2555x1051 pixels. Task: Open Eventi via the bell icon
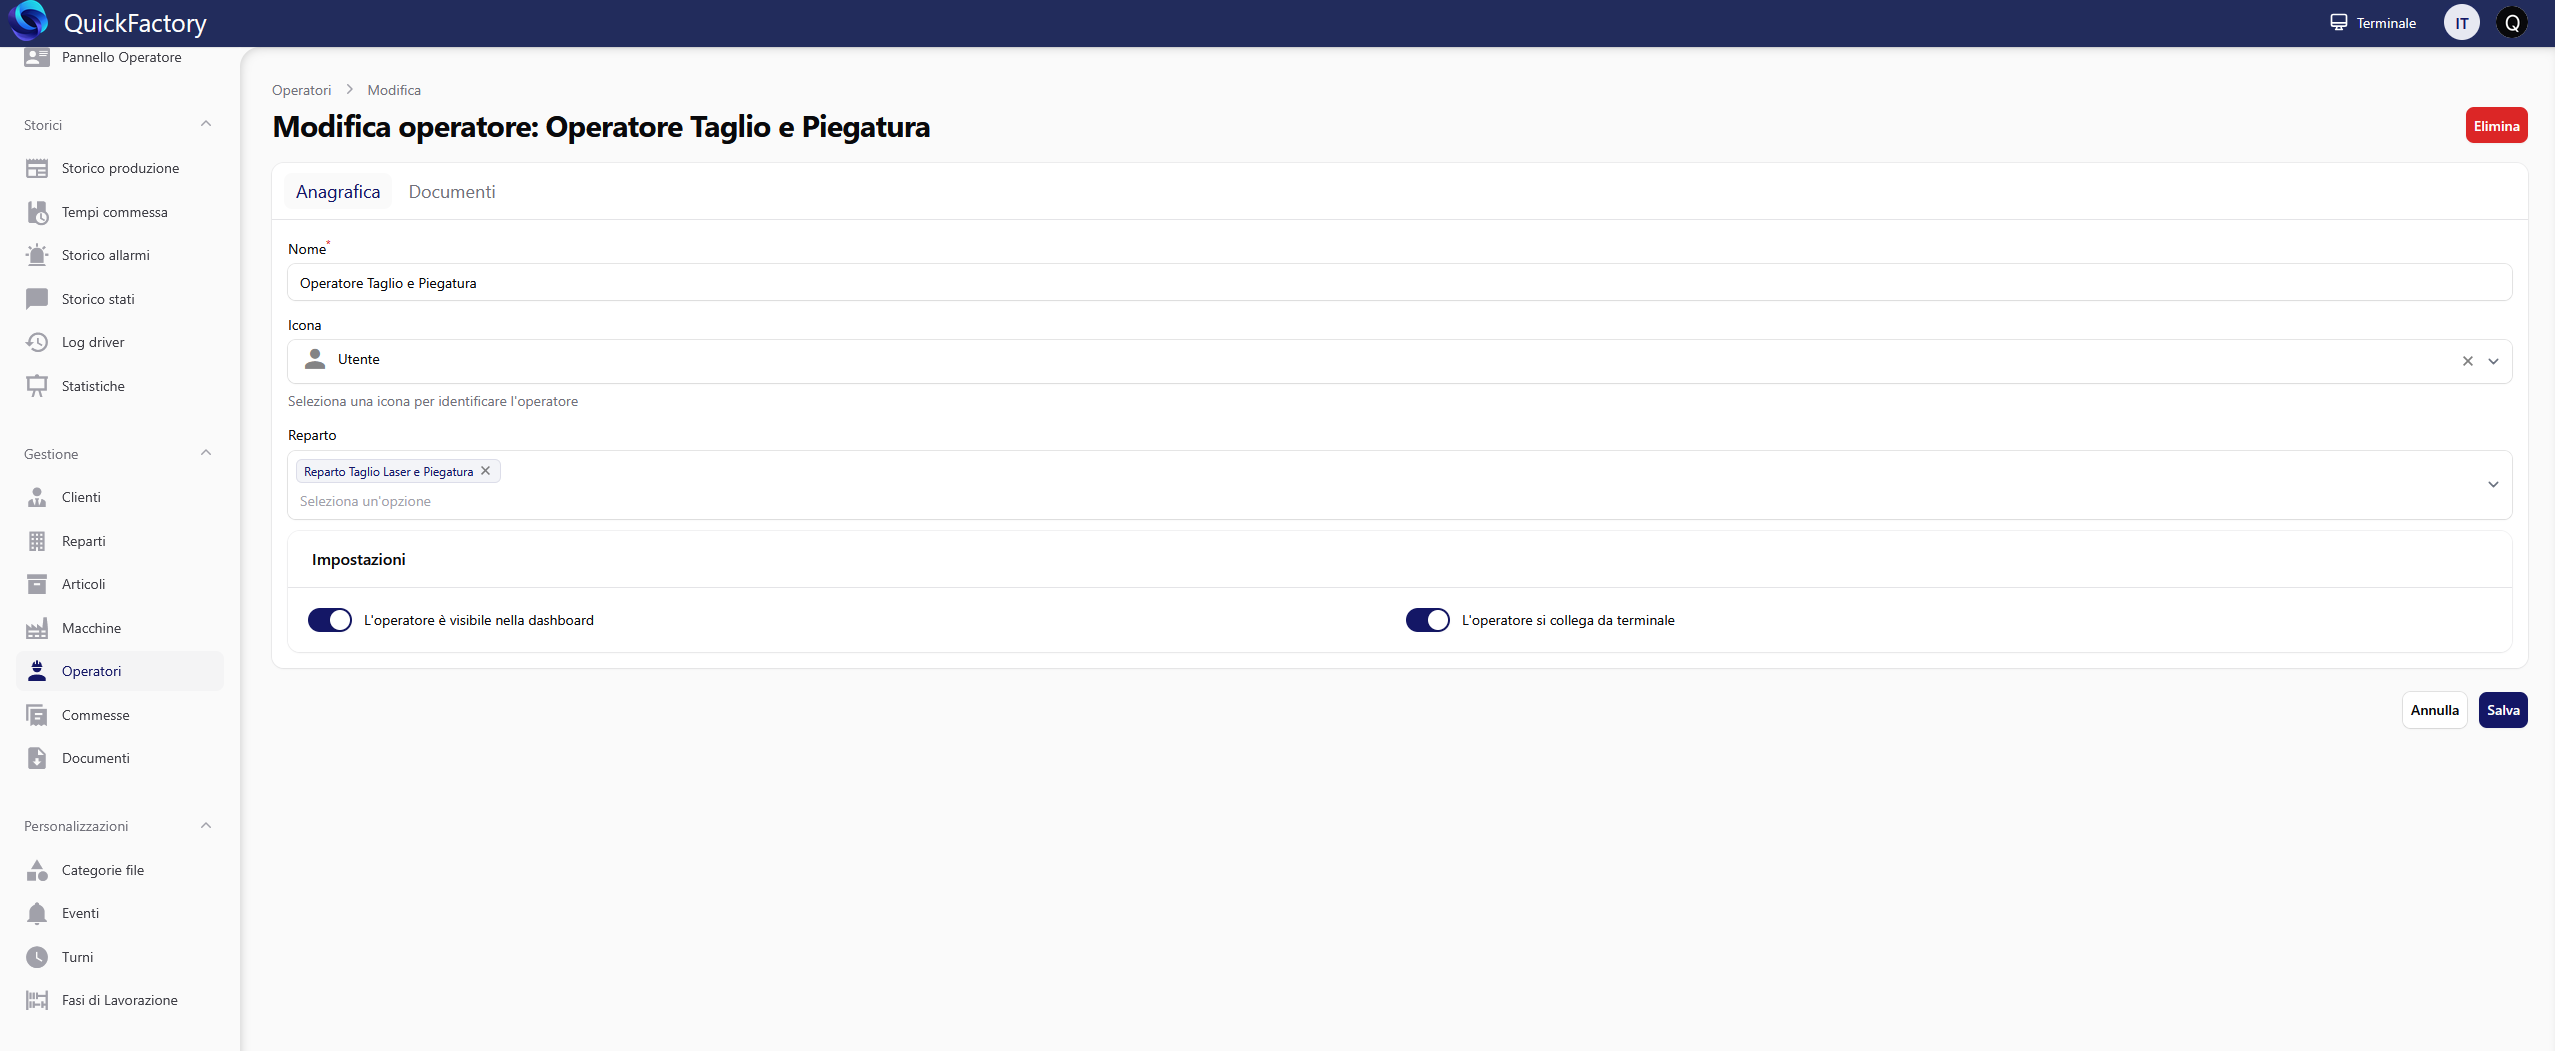click(37, 913)
